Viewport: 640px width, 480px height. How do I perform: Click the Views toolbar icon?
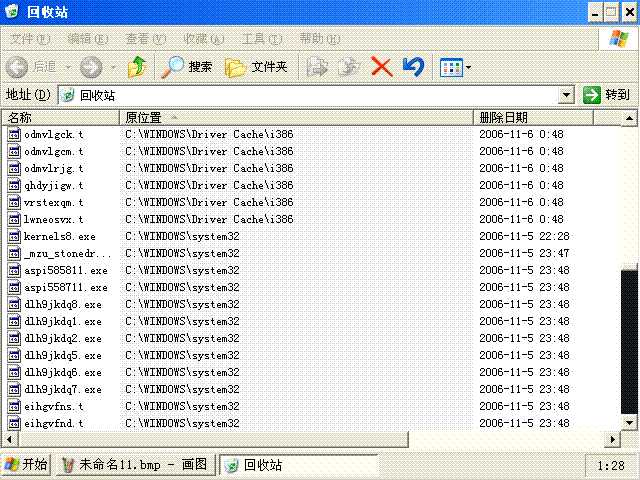click(x=451, y=67)
